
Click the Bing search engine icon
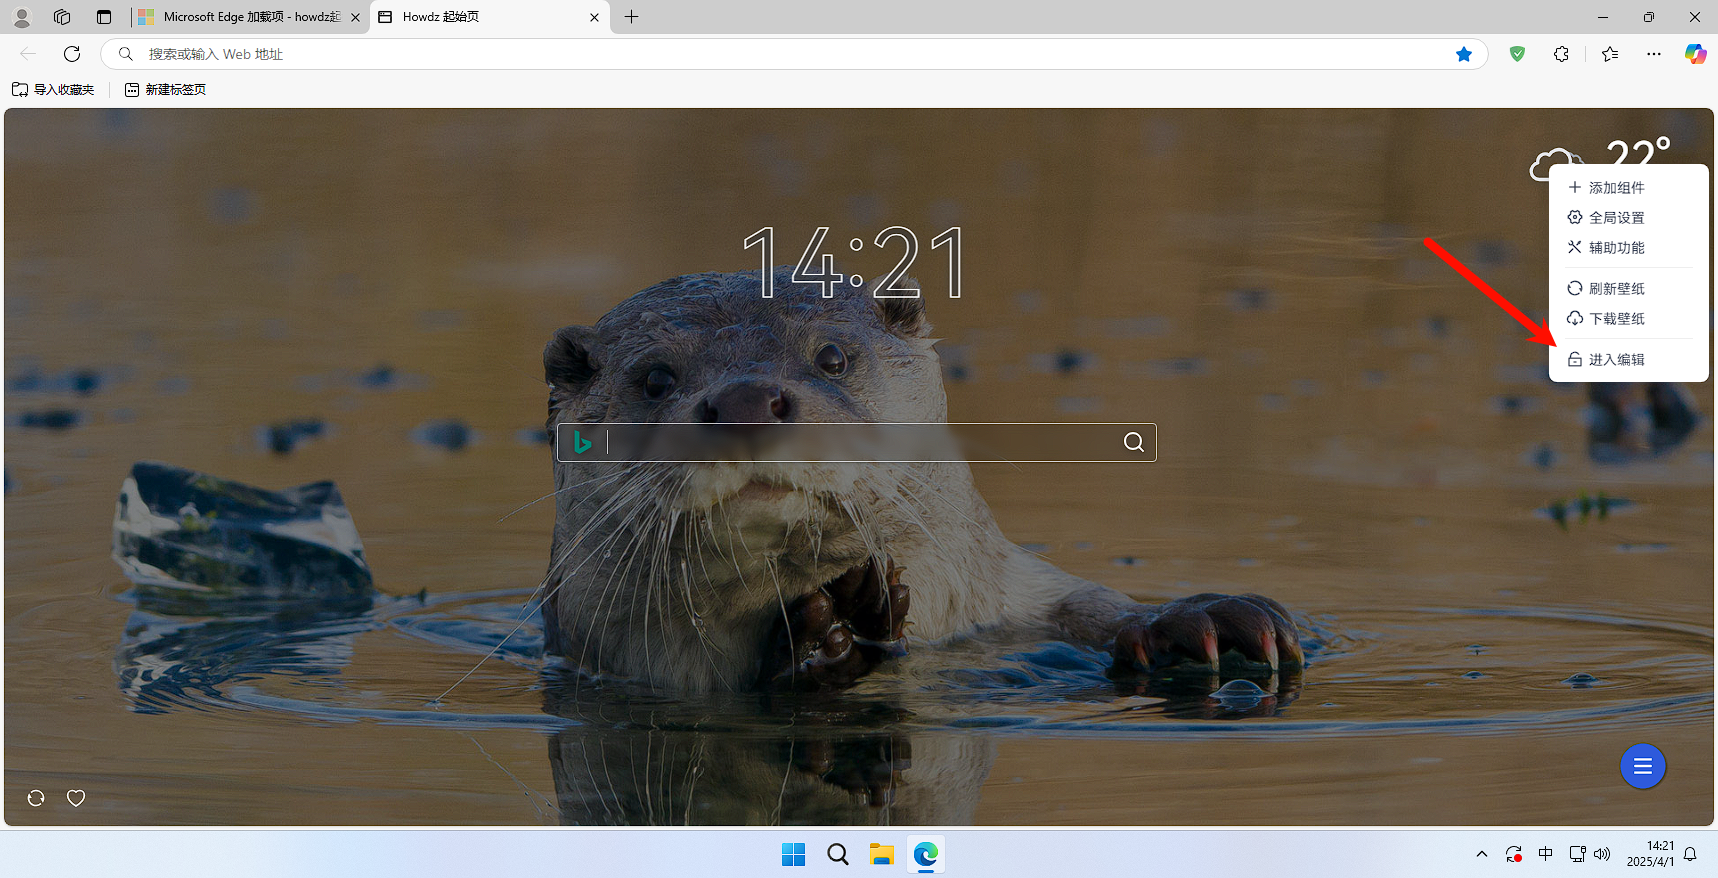[582, 442]
